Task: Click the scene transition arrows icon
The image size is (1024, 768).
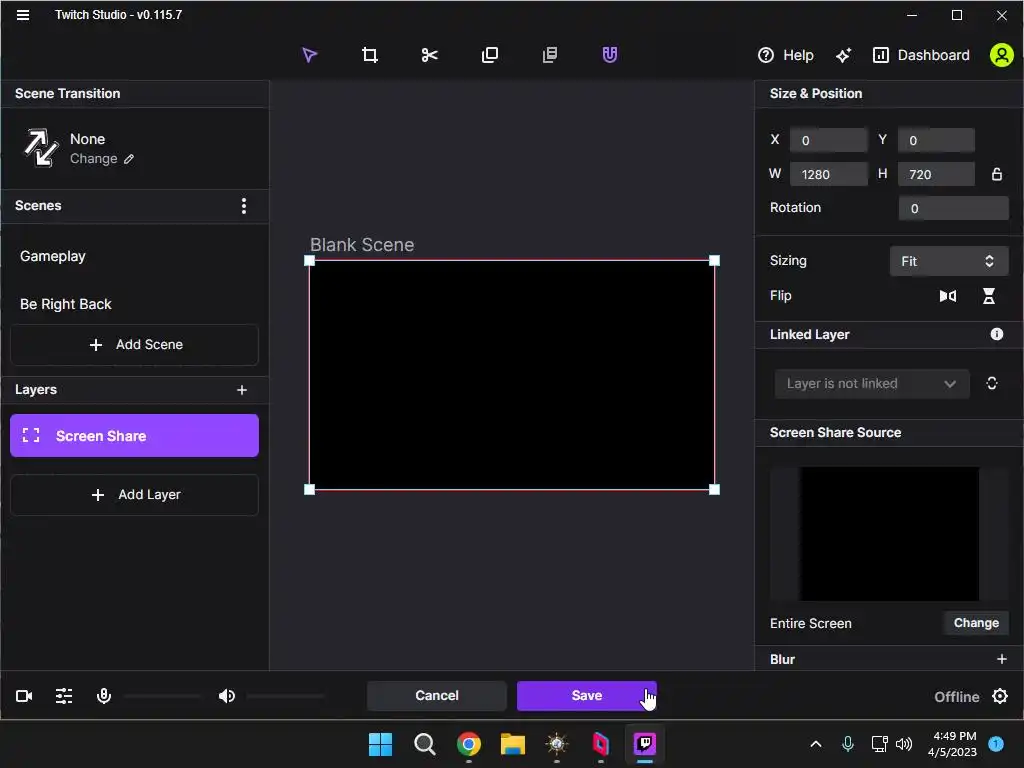Action: pos(41,148)
